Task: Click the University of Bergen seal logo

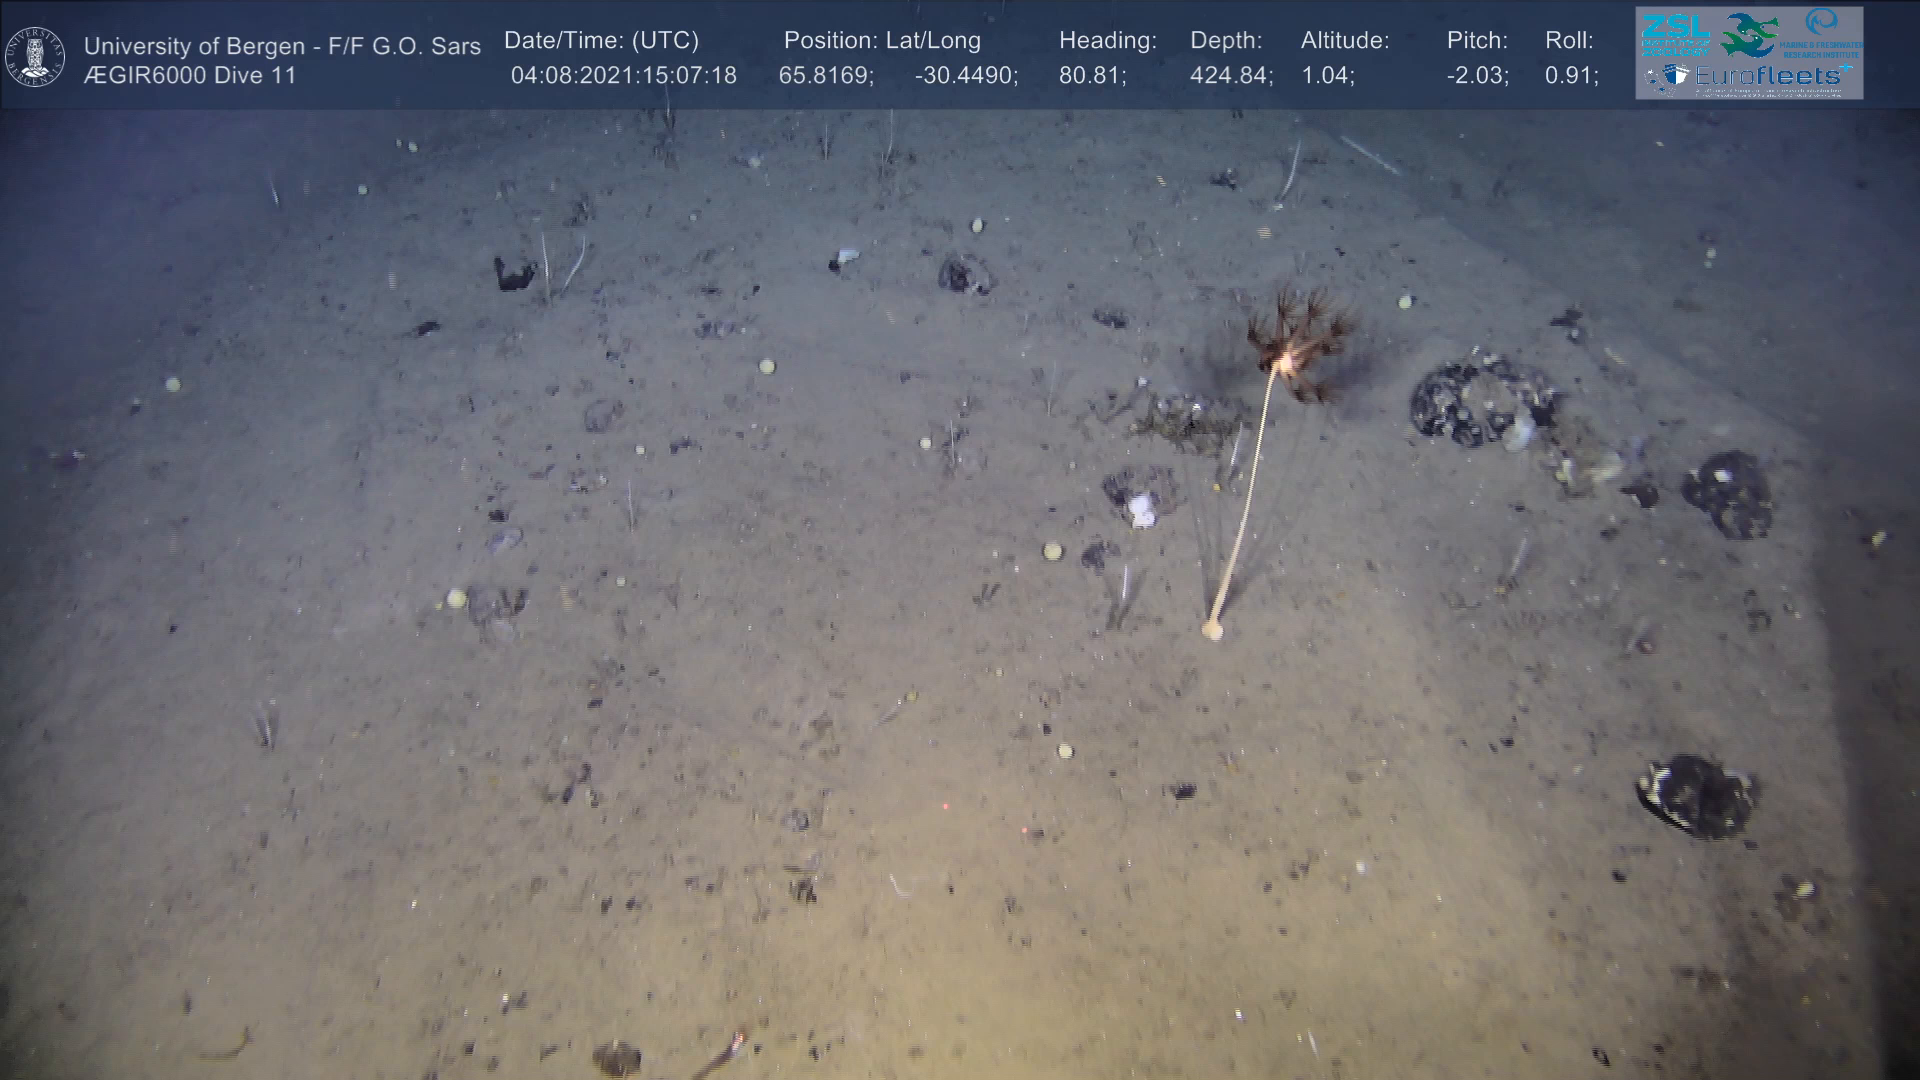Action: (35, 57)
